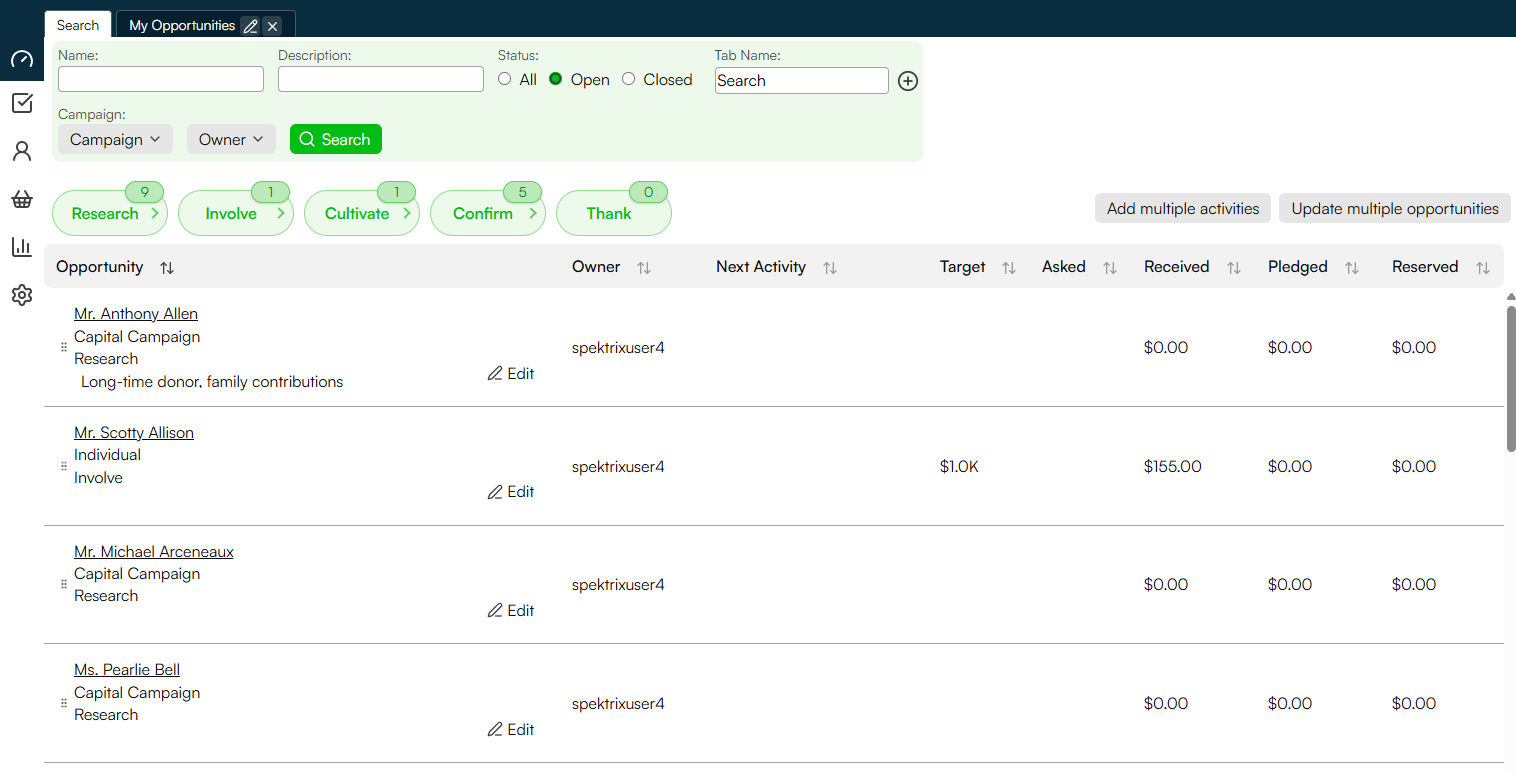Screen dimensions: 1516x772
Task: Open the tasks checklist icon in sidebar
Action: (22, 103)
